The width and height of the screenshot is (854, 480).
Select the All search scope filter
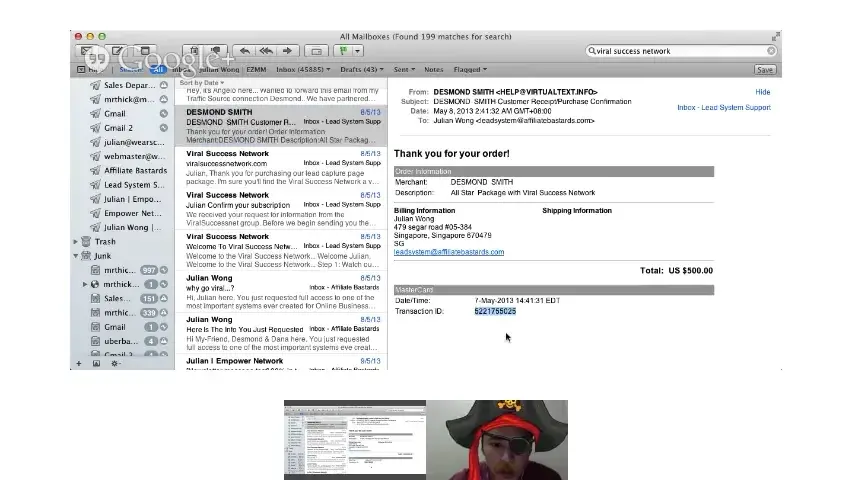tap(157, 70)
